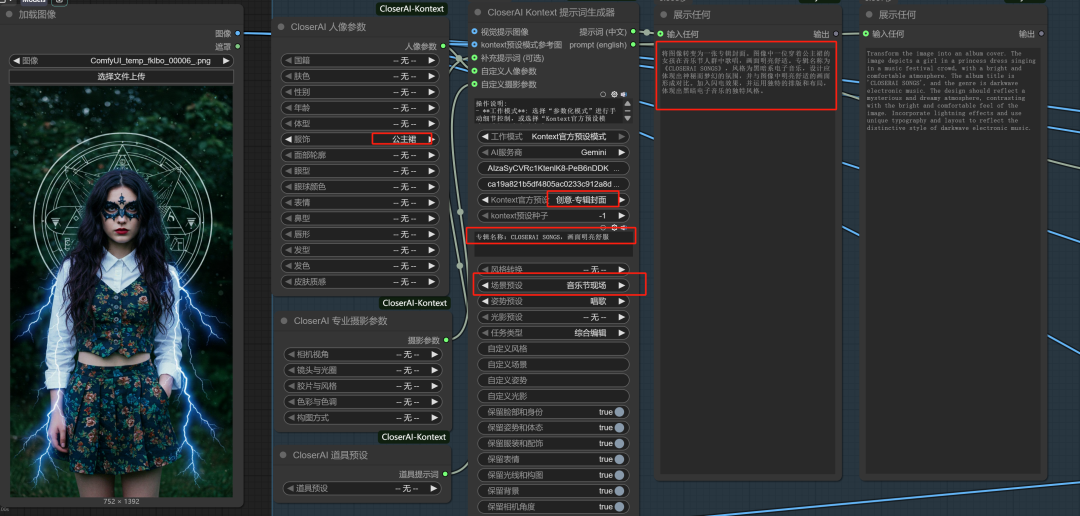Viewport: 1080px width, 516px height.
Task: Click the gear icon above 专辑名称 text box
Action: pos(614,227)
